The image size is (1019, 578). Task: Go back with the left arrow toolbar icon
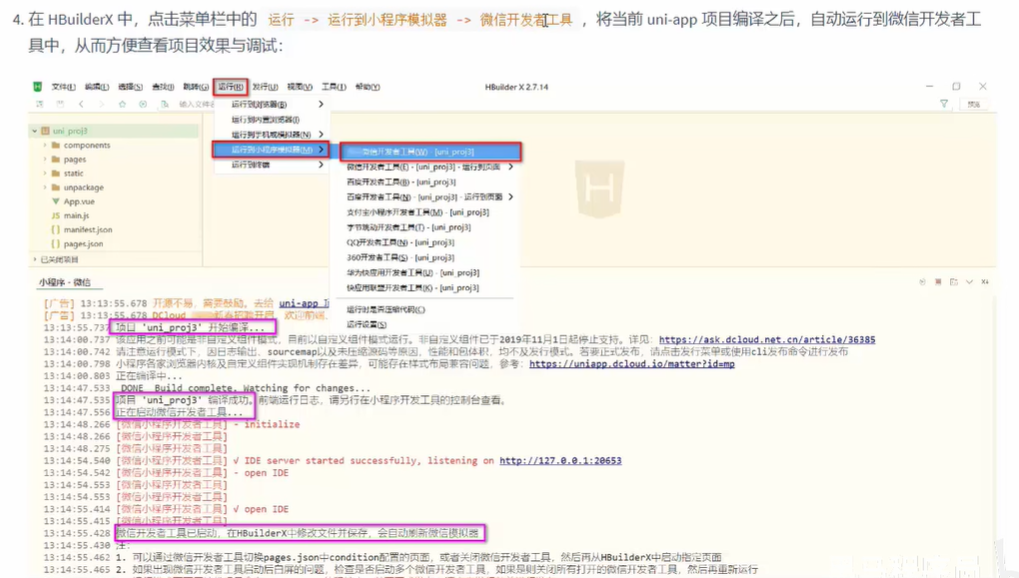(81, 104)
